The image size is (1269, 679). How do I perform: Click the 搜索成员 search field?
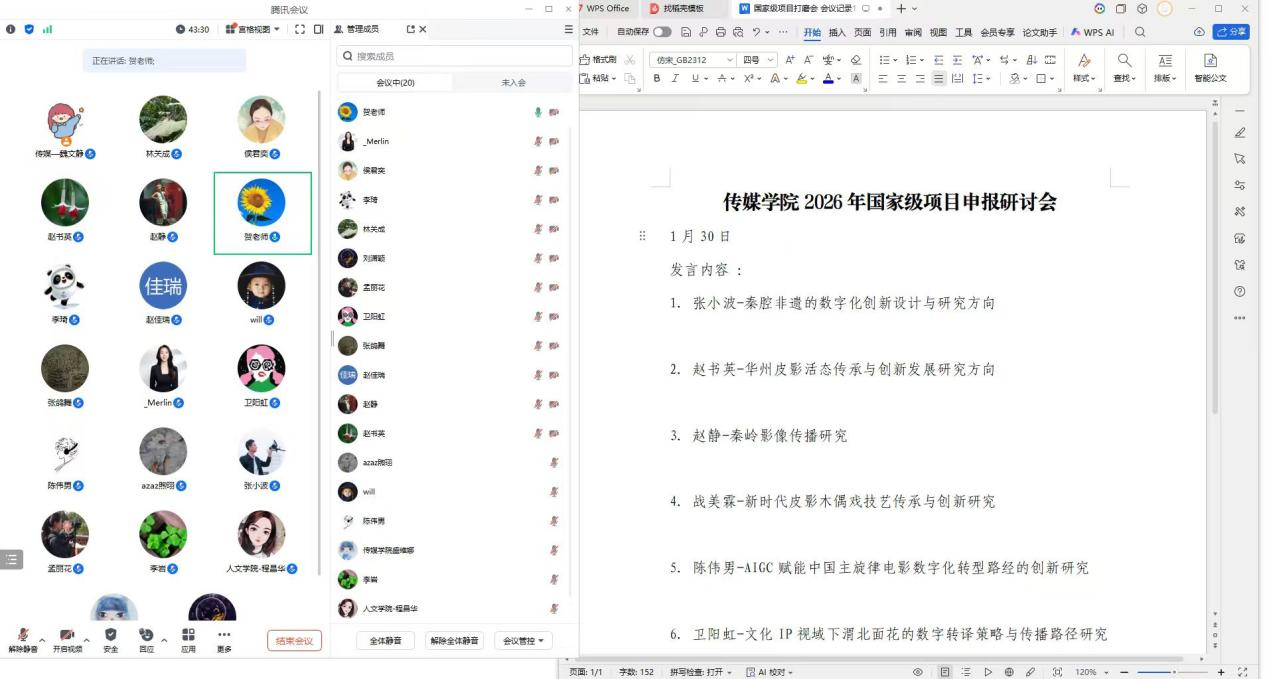[x=455, y=56]
